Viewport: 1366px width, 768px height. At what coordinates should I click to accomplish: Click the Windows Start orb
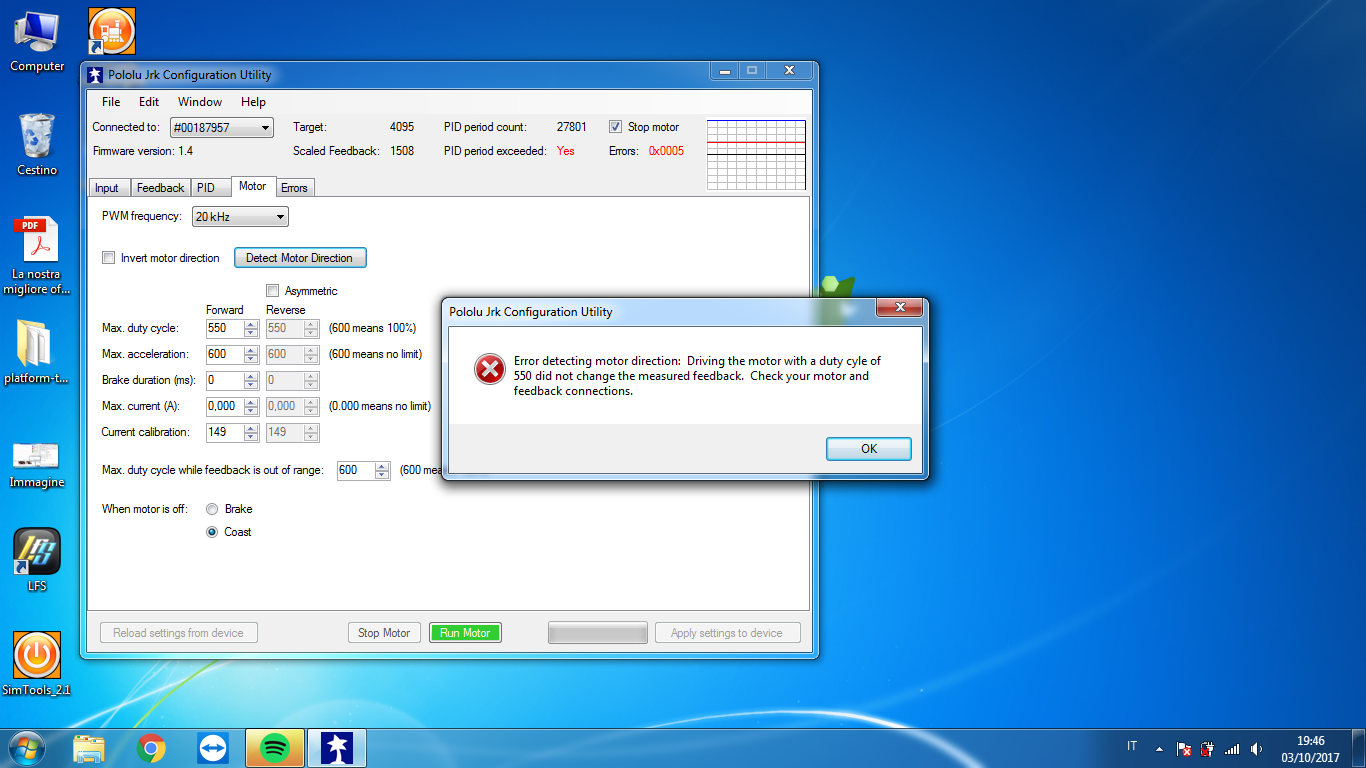(x=27, y=748)
